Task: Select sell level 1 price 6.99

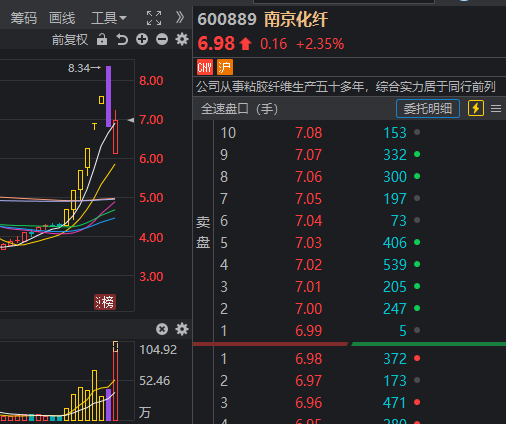Action: coord(309,331)
